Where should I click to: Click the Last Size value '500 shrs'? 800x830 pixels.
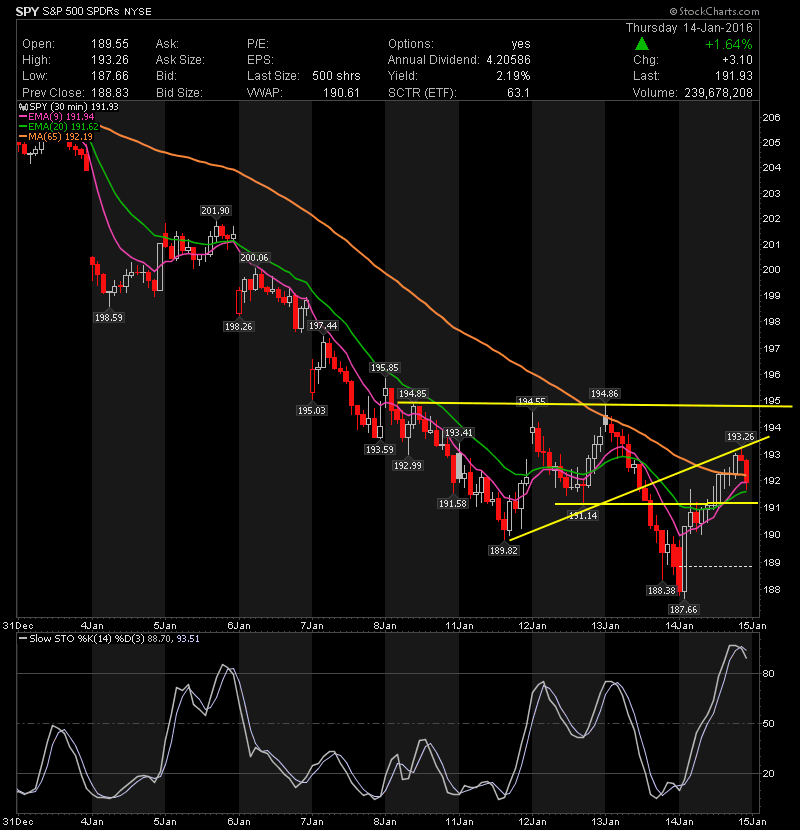coord(336,76)
